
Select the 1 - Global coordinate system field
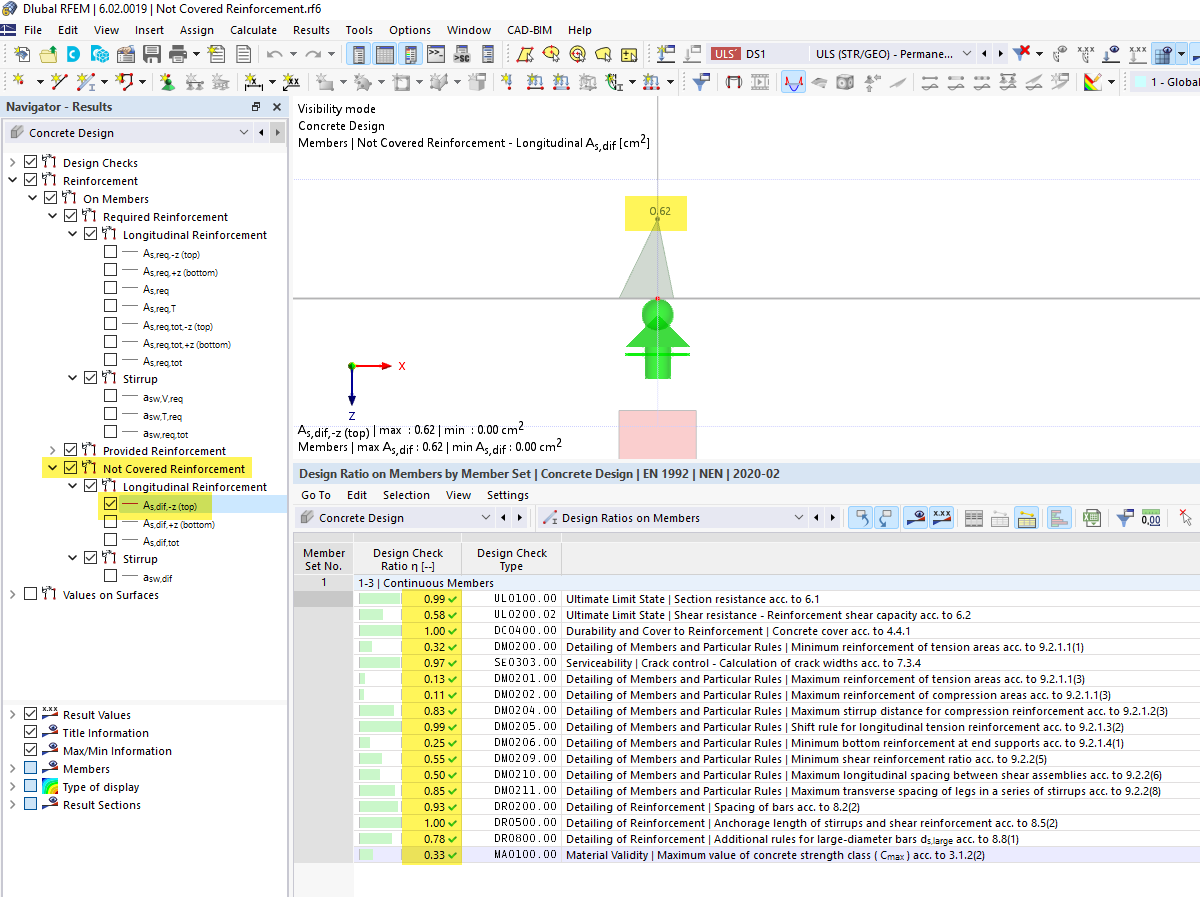(x=1166, y=82)
